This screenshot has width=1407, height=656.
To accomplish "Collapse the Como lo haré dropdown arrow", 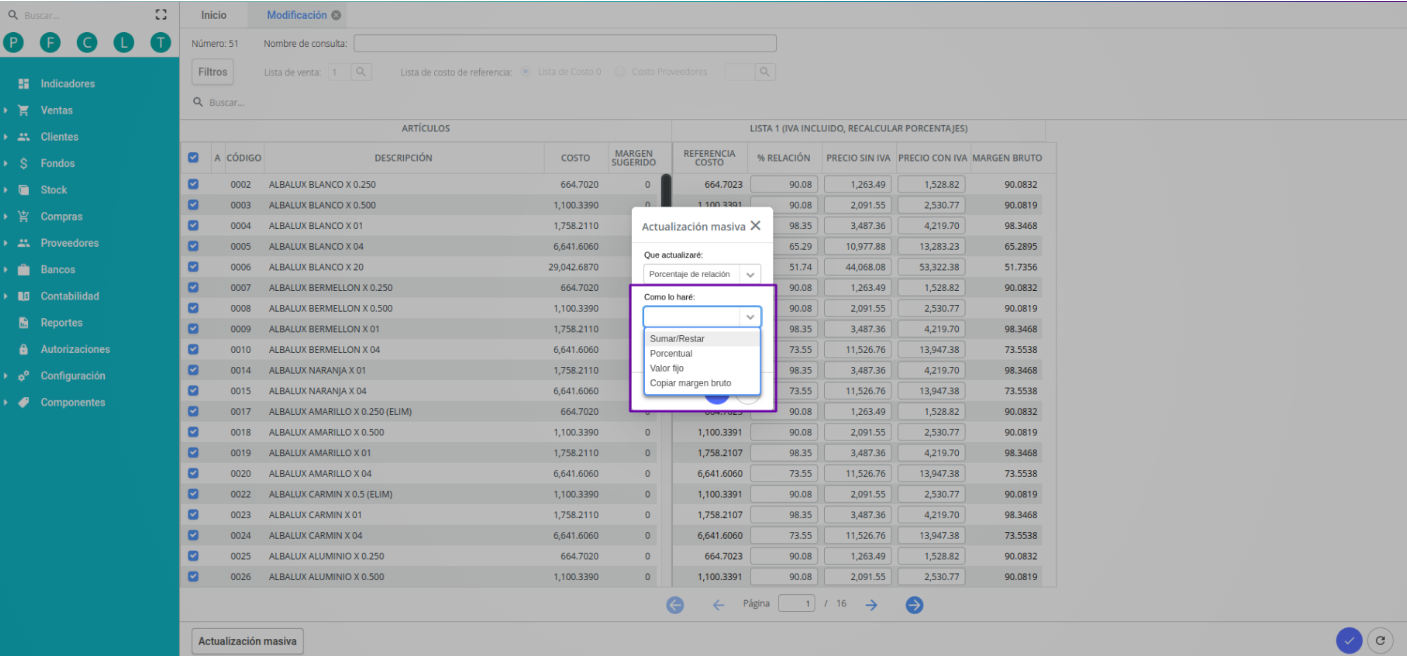I will point(750,317).
